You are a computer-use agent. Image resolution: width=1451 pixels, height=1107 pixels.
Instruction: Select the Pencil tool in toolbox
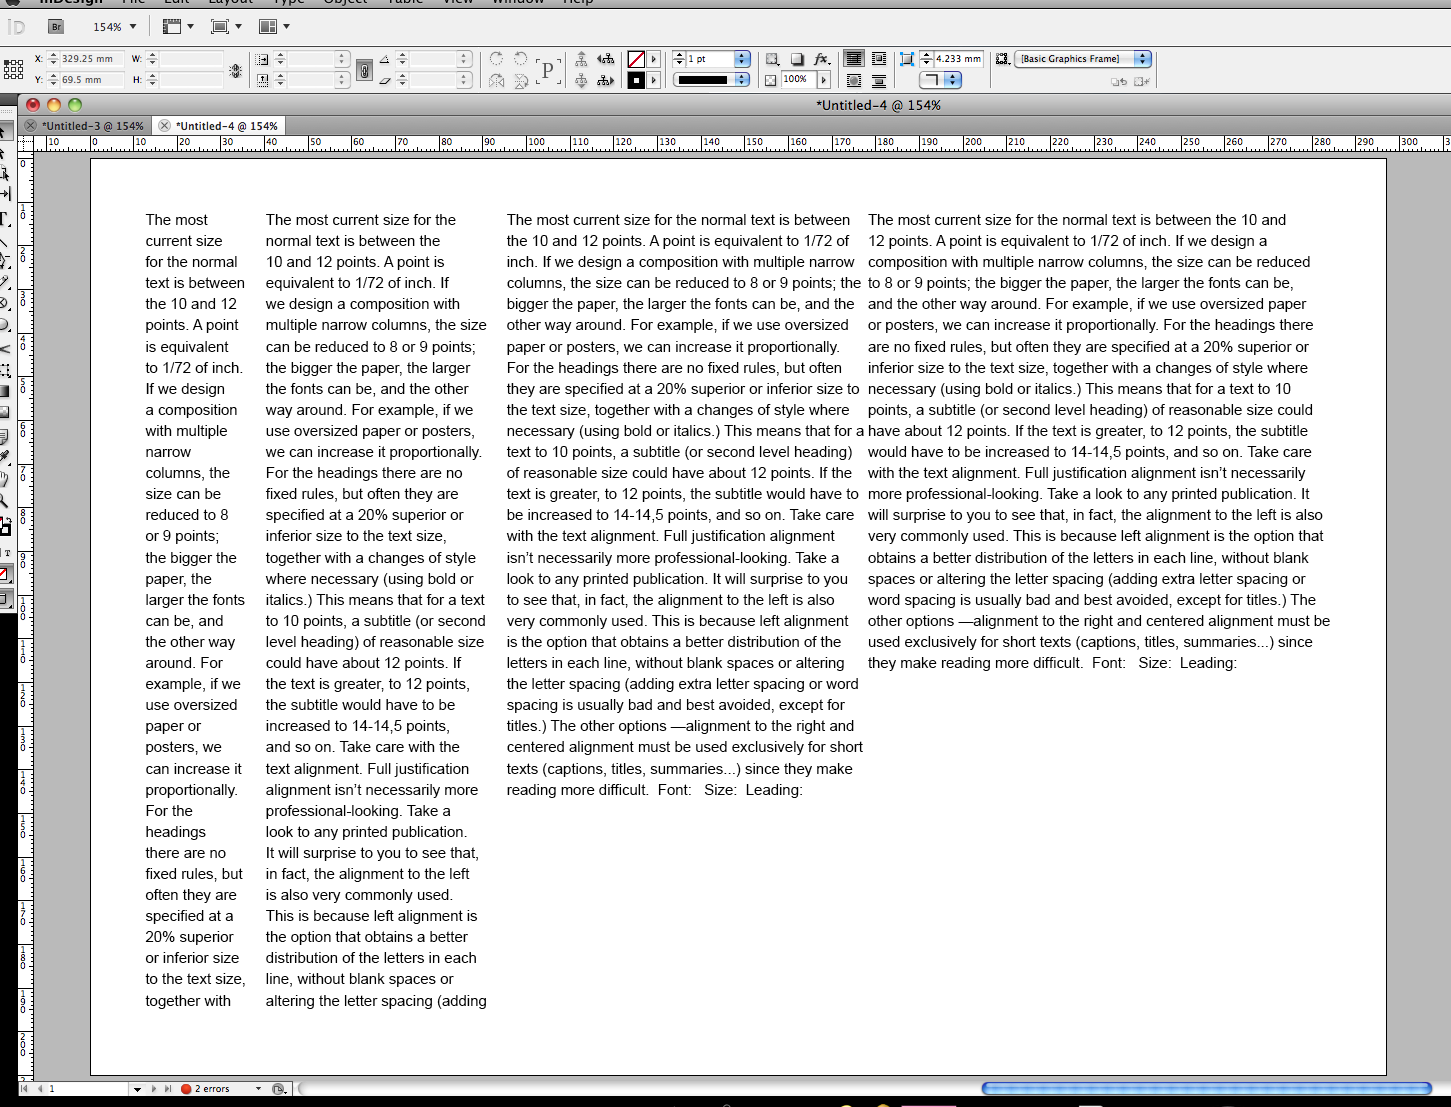click(x=5, y=283)
